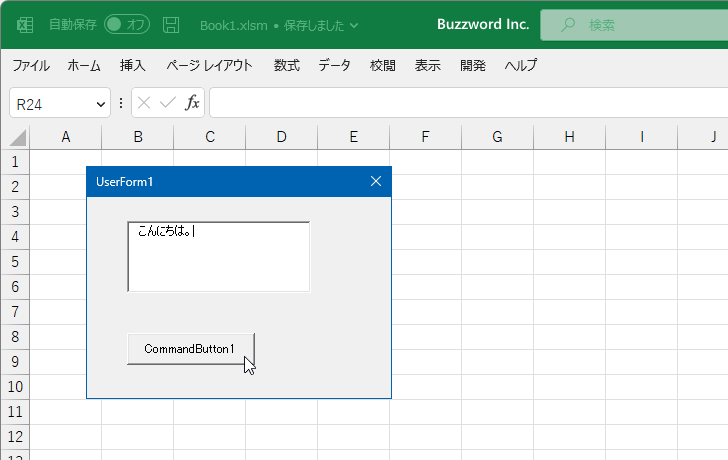This screenshot has height=460, width=728.
Task: Switch to the 校閲 tab
Action: [x=383, y=65]
